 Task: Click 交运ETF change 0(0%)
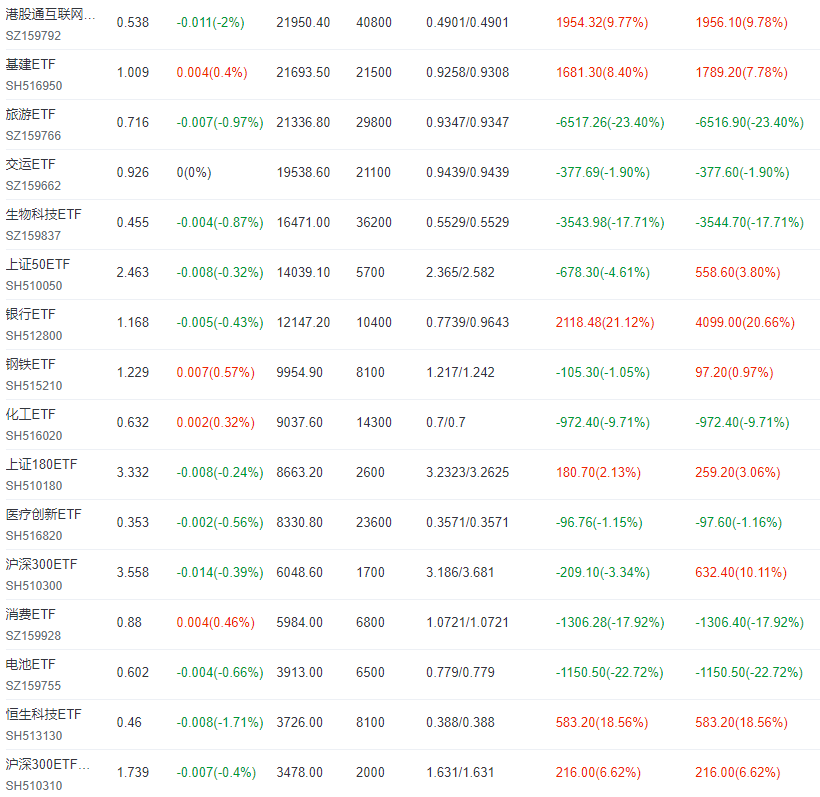point(194,173)
